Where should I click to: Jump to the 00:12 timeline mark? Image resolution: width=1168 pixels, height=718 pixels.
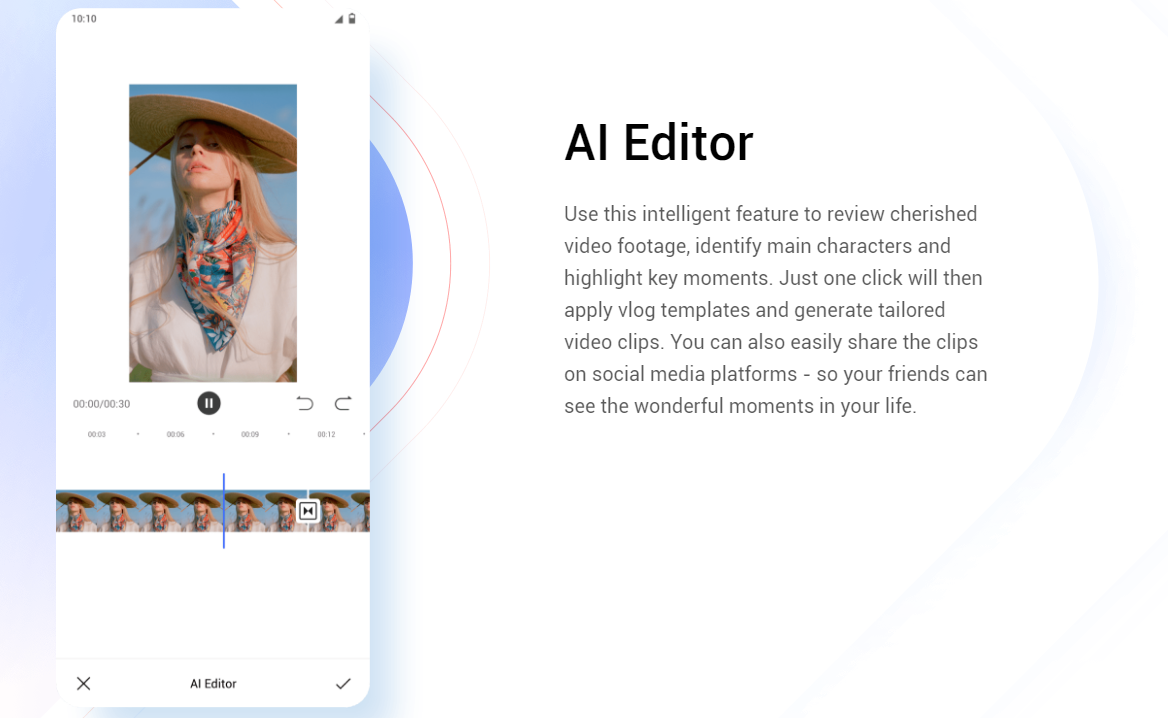tap(326, 435)
